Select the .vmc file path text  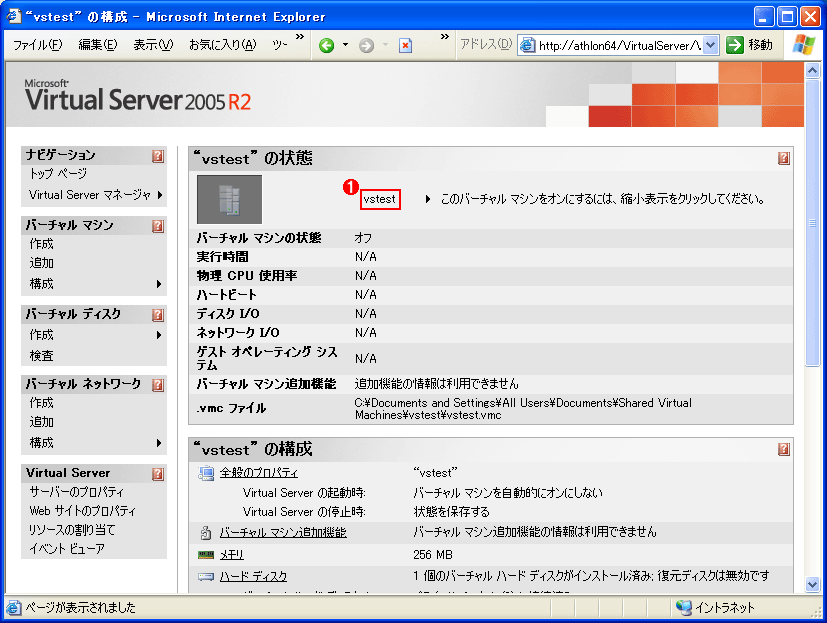[x=523, y=409]
